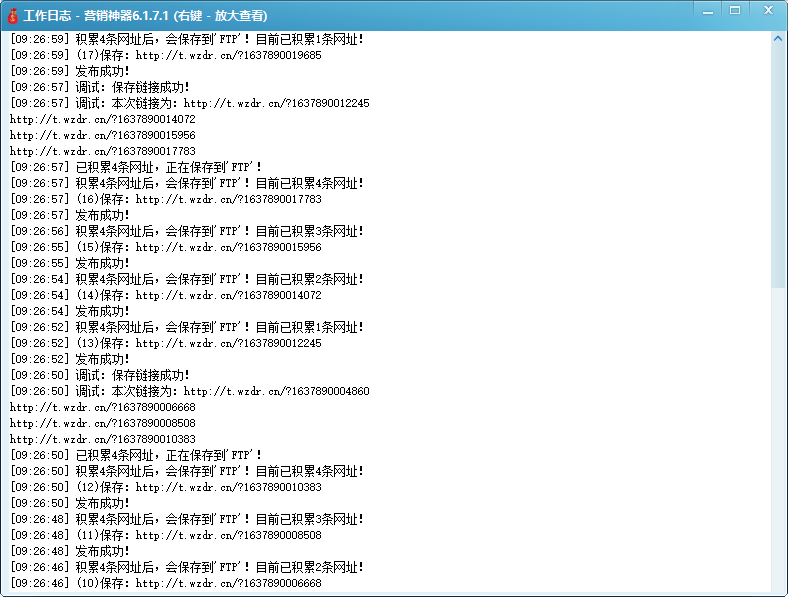
Task: Maximize the 工作日志 log window
Action: coord(735,11)
